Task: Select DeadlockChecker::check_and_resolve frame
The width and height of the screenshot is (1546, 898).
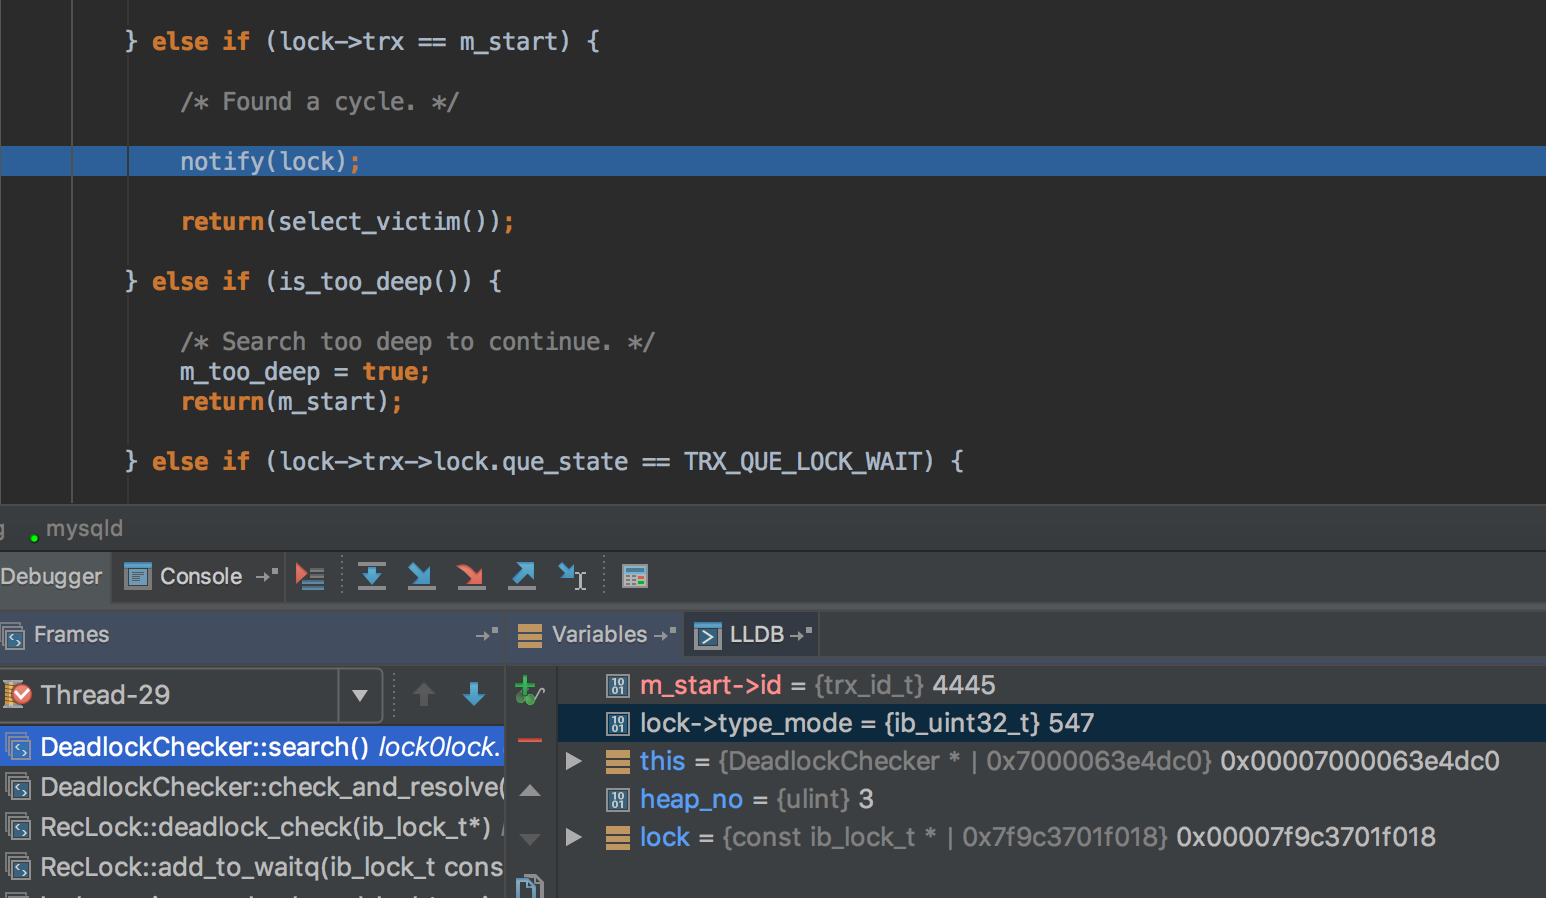Action: point(252,787)
